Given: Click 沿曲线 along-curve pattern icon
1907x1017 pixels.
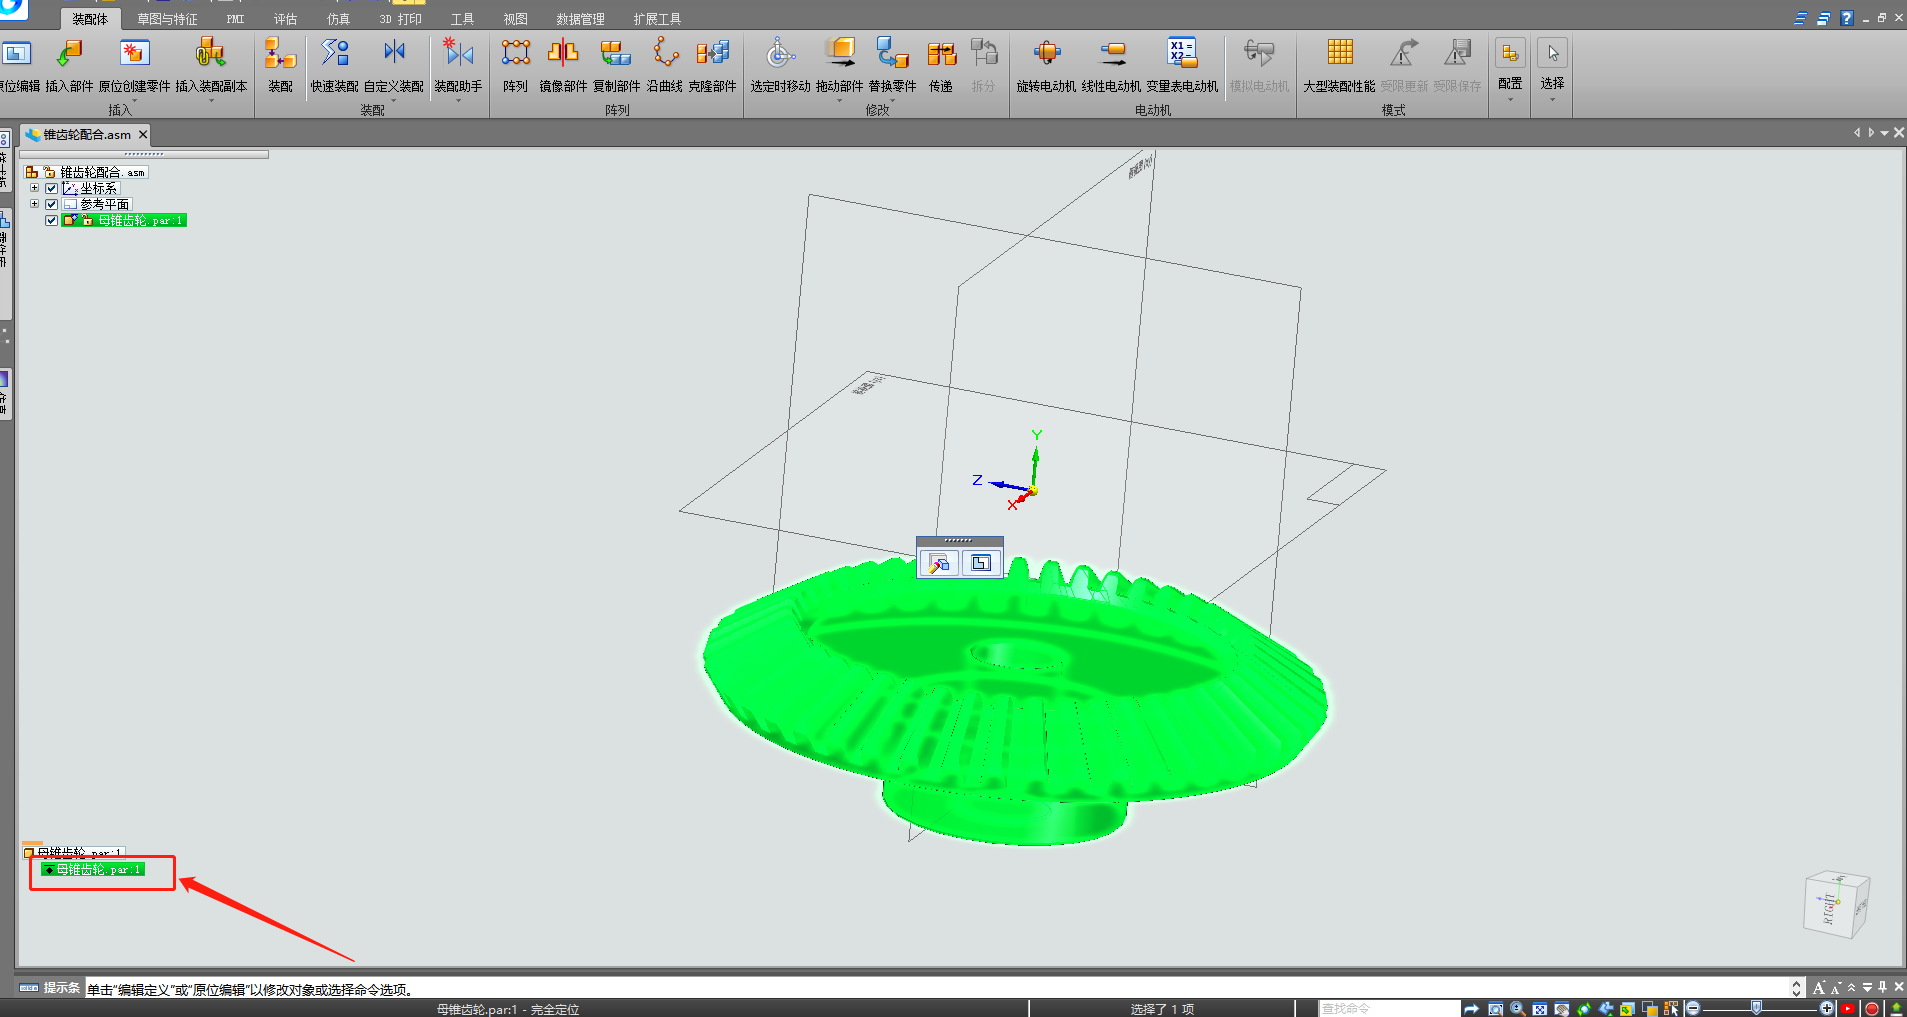Looking at the screenshot, I should (665, 54).
